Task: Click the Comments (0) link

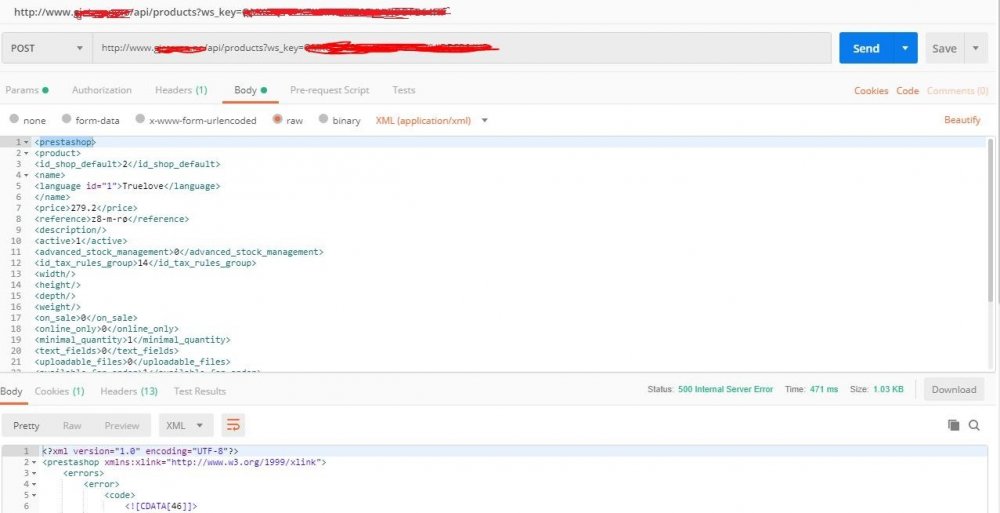Action: pyautogui.click(x=957, y=91)
